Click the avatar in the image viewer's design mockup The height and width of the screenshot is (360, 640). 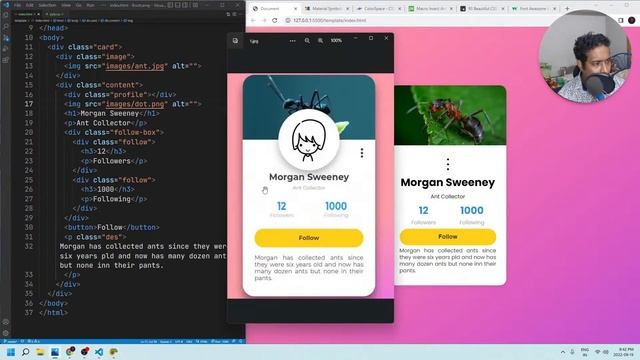(x=309, y=140)
